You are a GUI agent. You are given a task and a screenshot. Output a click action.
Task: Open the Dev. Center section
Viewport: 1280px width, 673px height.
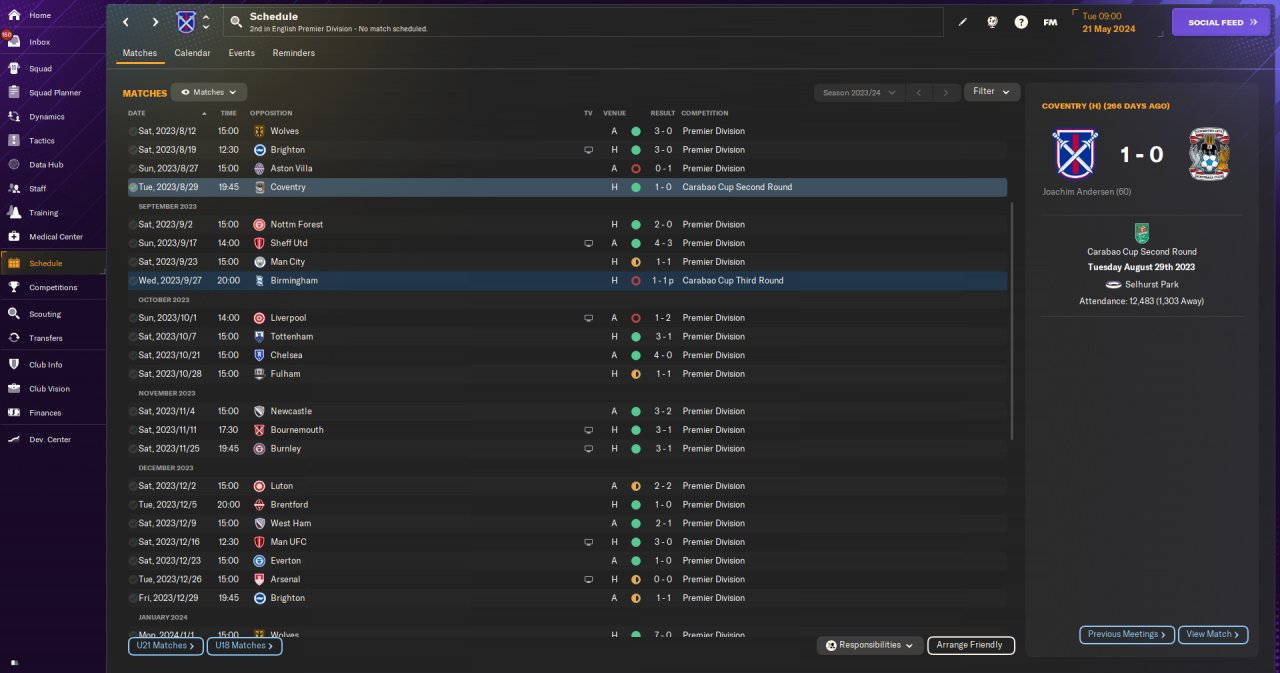click(50, 440)
